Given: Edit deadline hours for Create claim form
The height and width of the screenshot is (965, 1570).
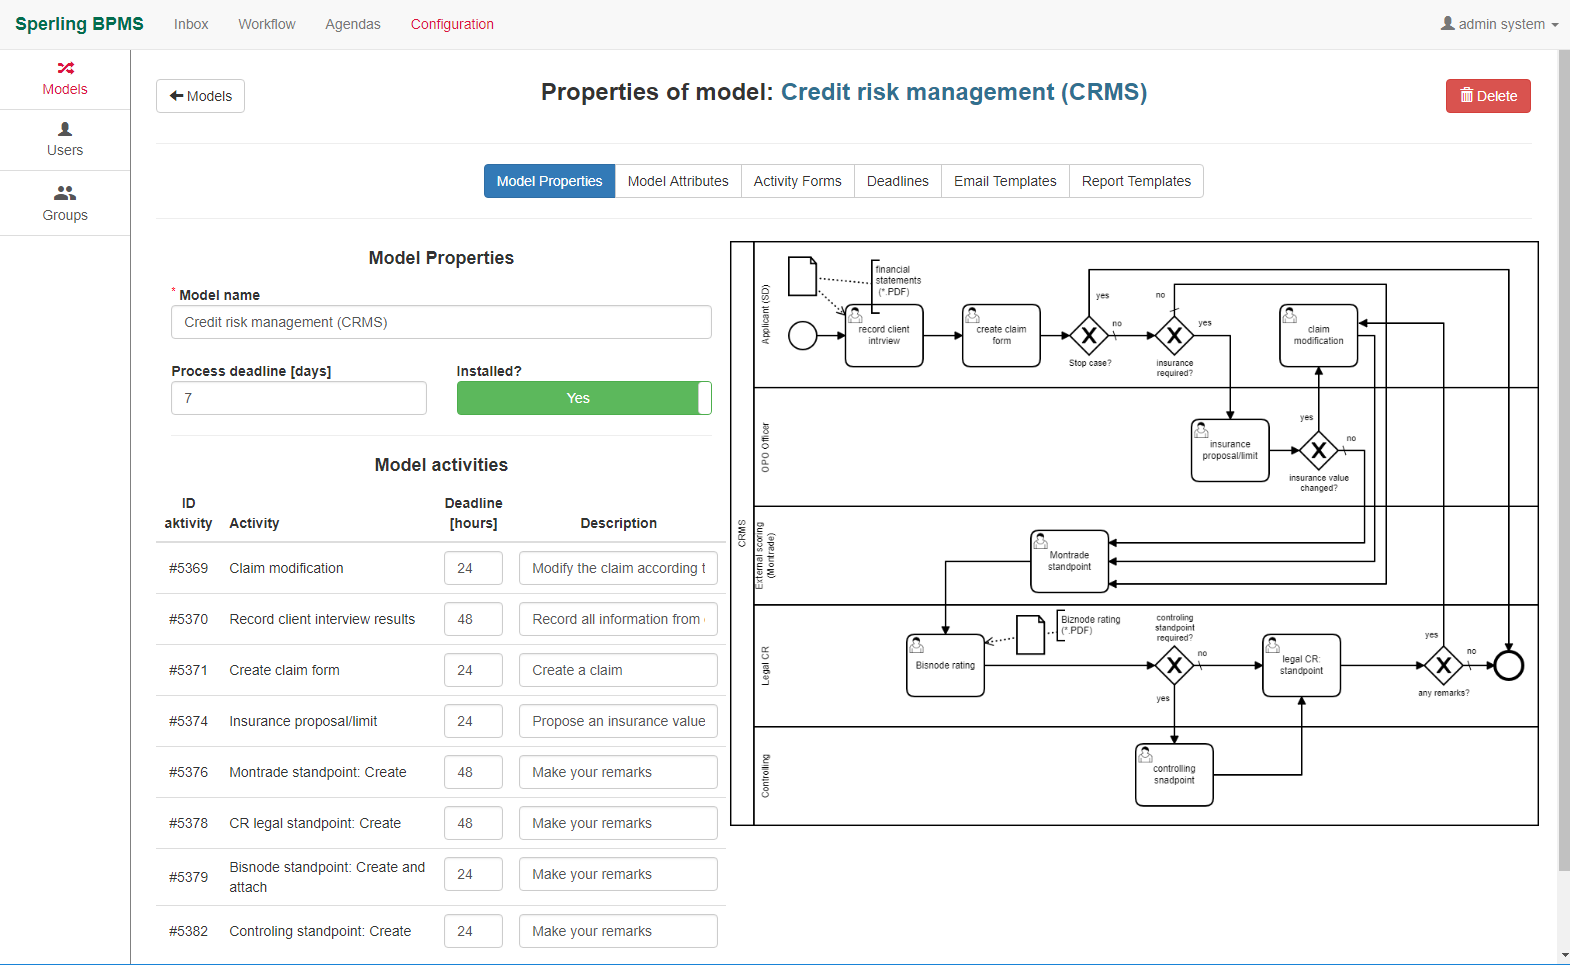Looking at the screenshot, I should 473,670.
